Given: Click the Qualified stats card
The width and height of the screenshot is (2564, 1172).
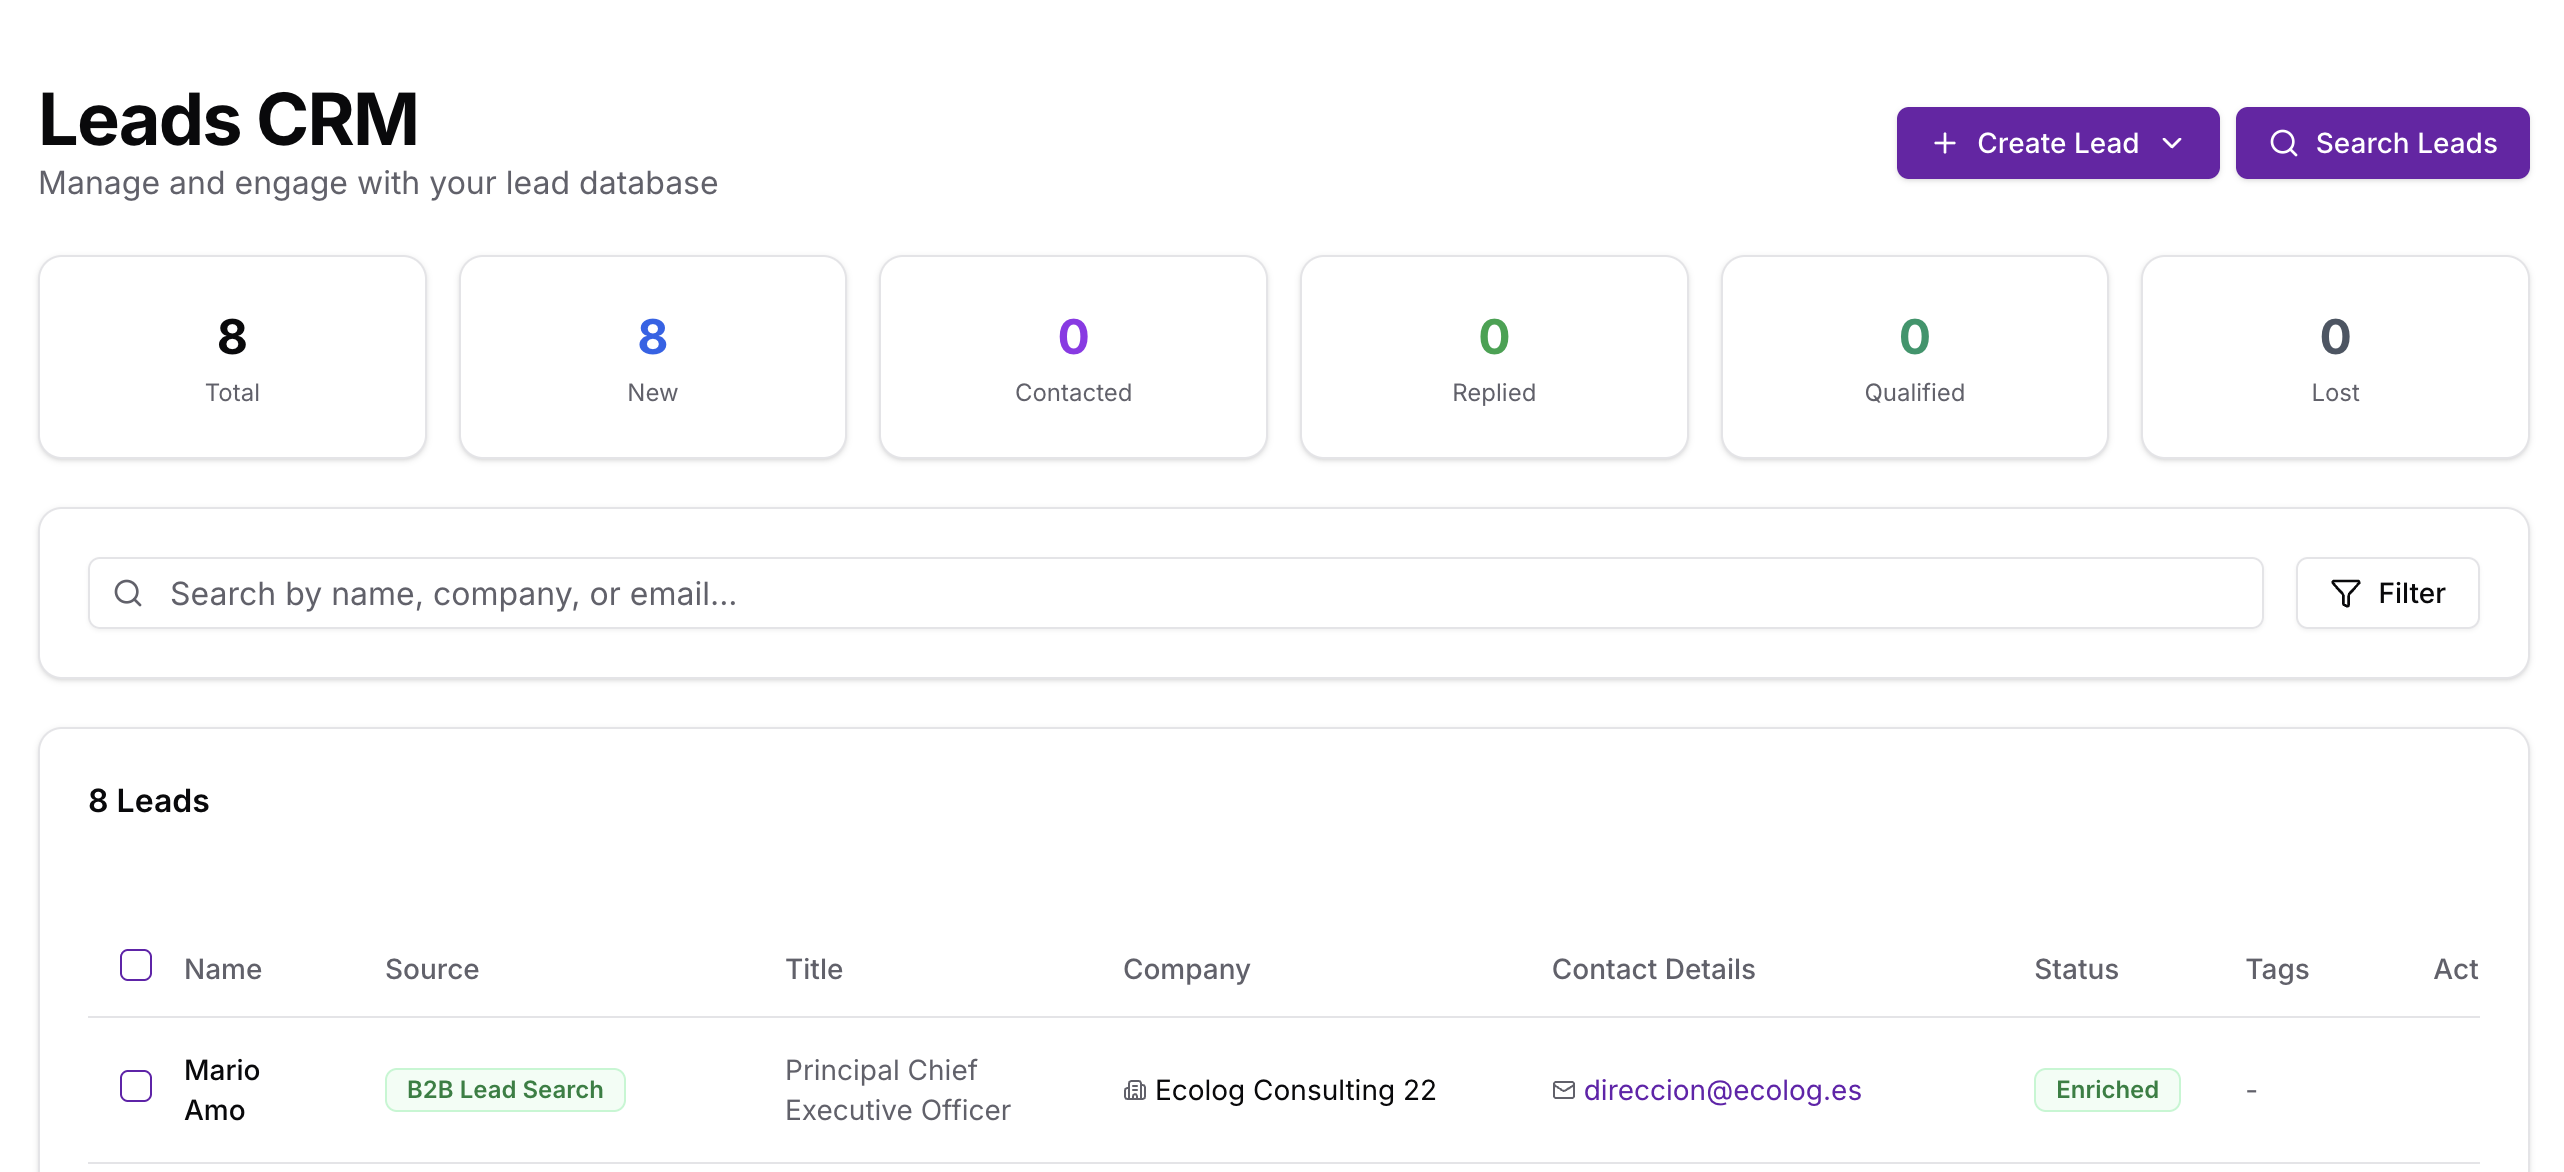Looking at the screenshot, I should click(1913, 356).
